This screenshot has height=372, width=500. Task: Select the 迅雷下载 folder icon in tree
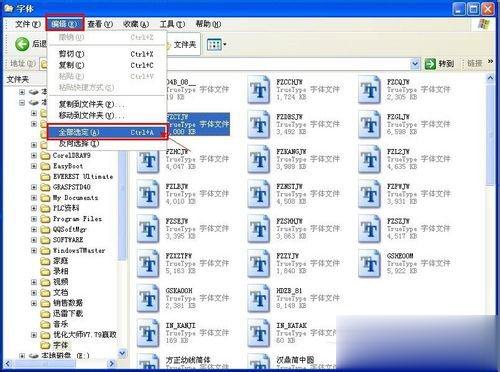pos(45,314)
